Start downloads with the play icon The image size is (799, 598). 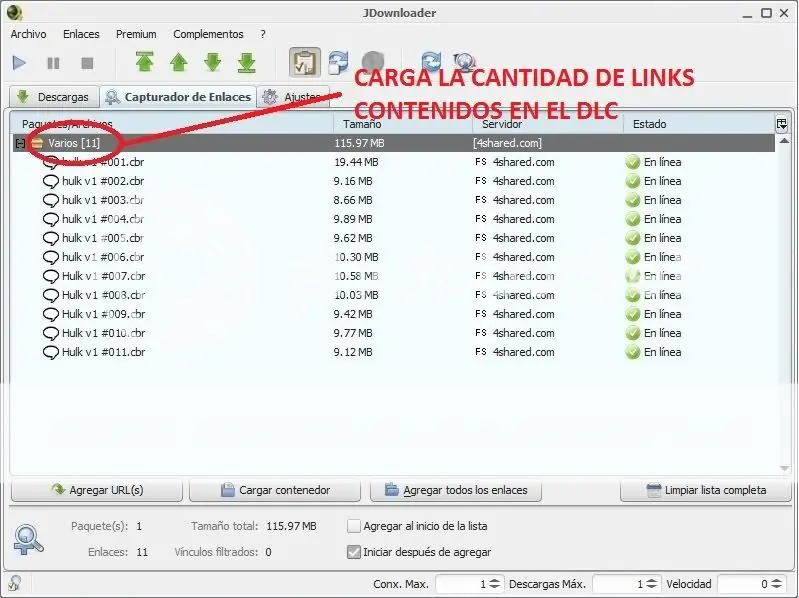19,63
